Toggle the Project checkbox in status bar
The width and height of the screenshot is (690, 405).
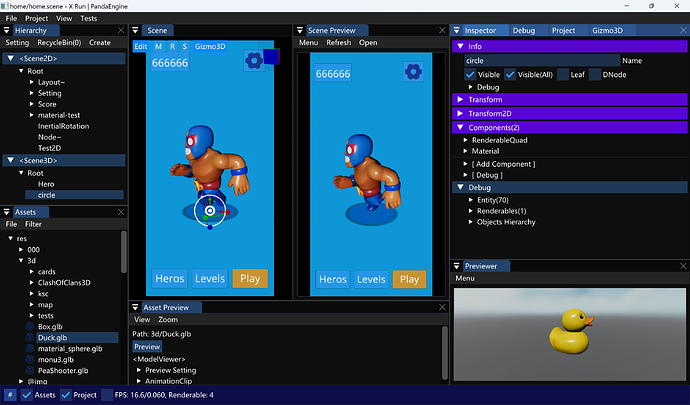[x=66, y=395]
